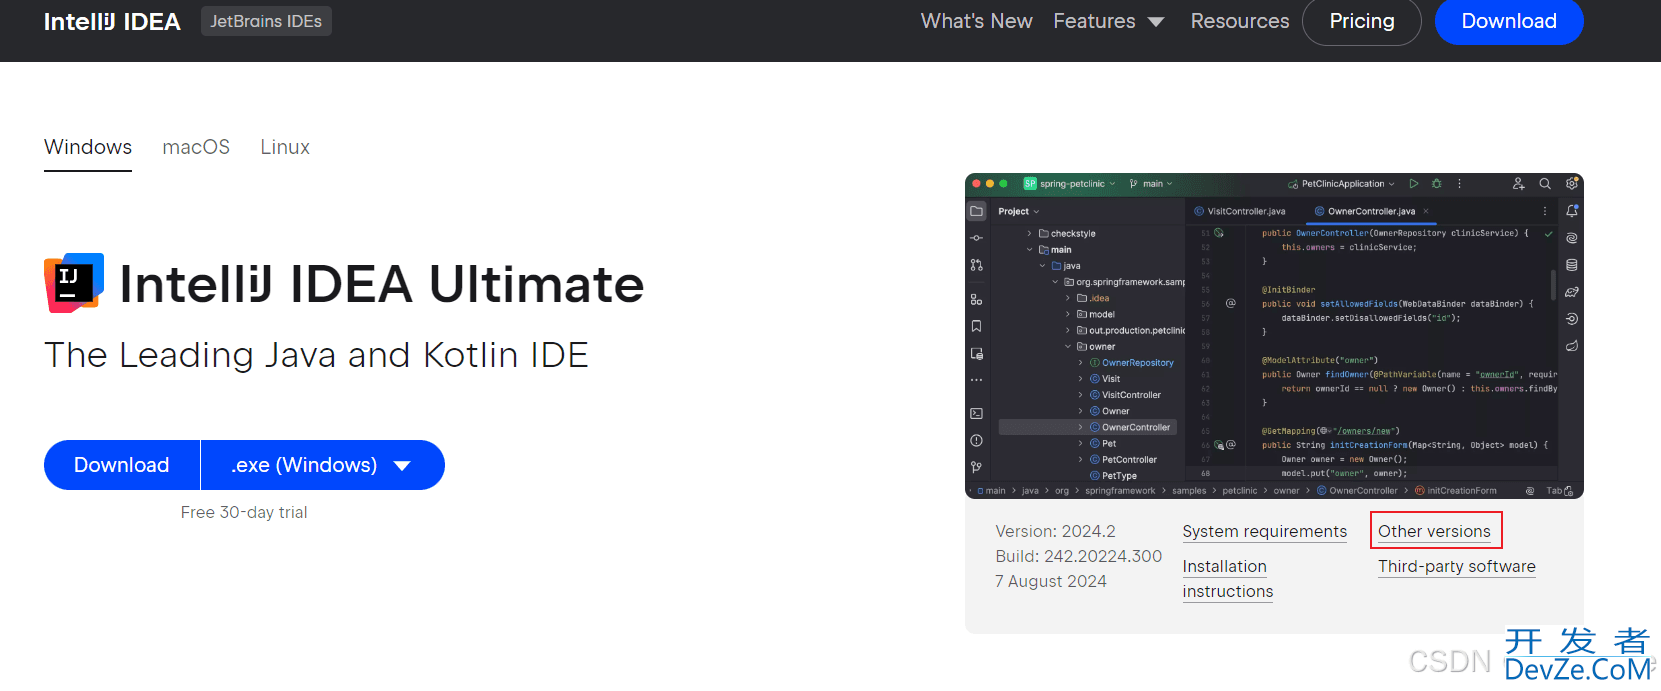Click the Download button in the top navigation
This screenshot has width=1661, height=691.
1509,21
